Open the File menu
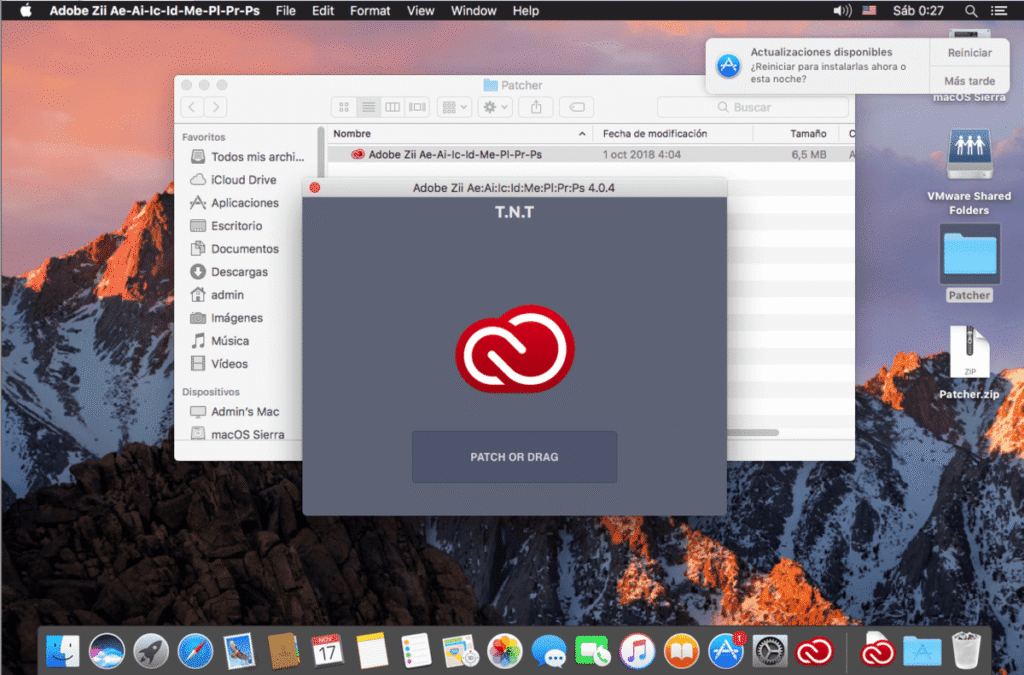Viewport: 1024px width, 675px height. tap(285, 10)
